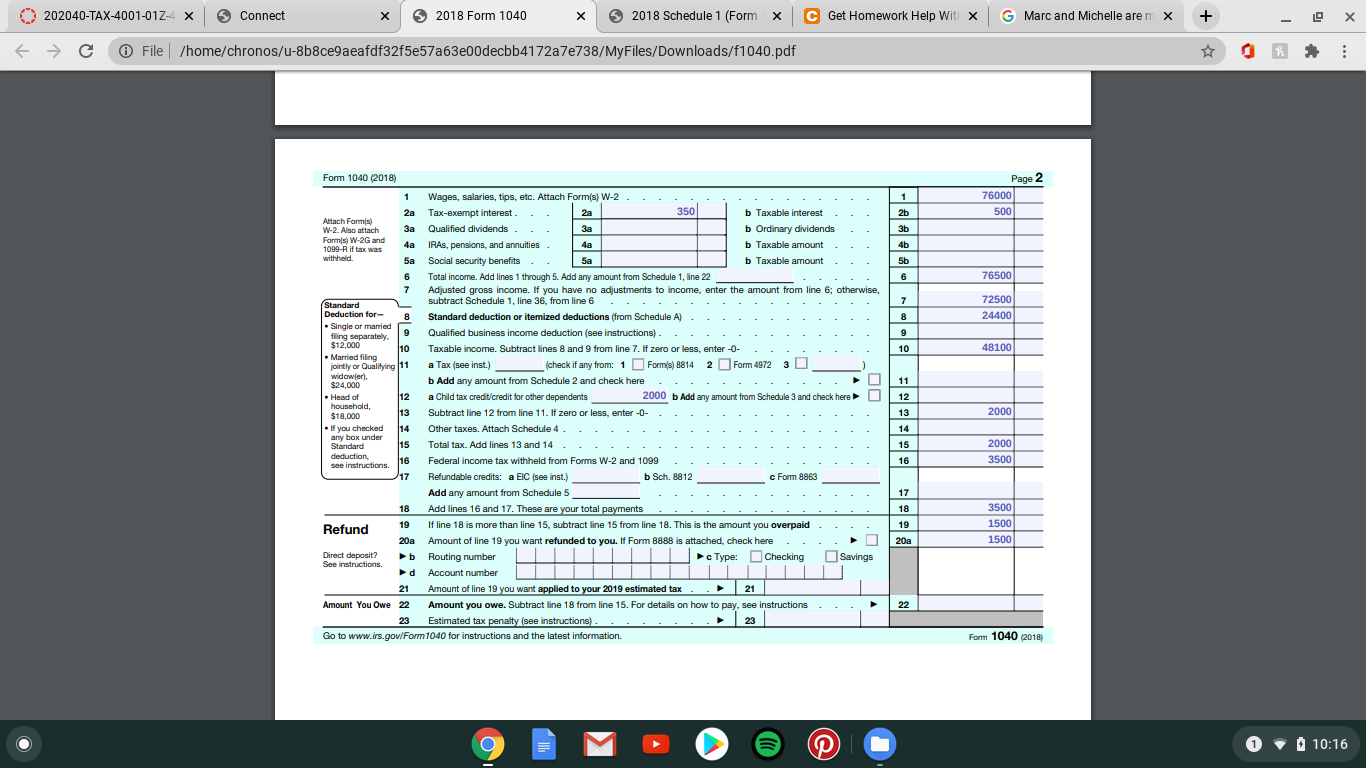1366x768 pixels.
Task: Open the Chrome three-dot menu
Action: pyautogui.click(x=1344, y=51)
